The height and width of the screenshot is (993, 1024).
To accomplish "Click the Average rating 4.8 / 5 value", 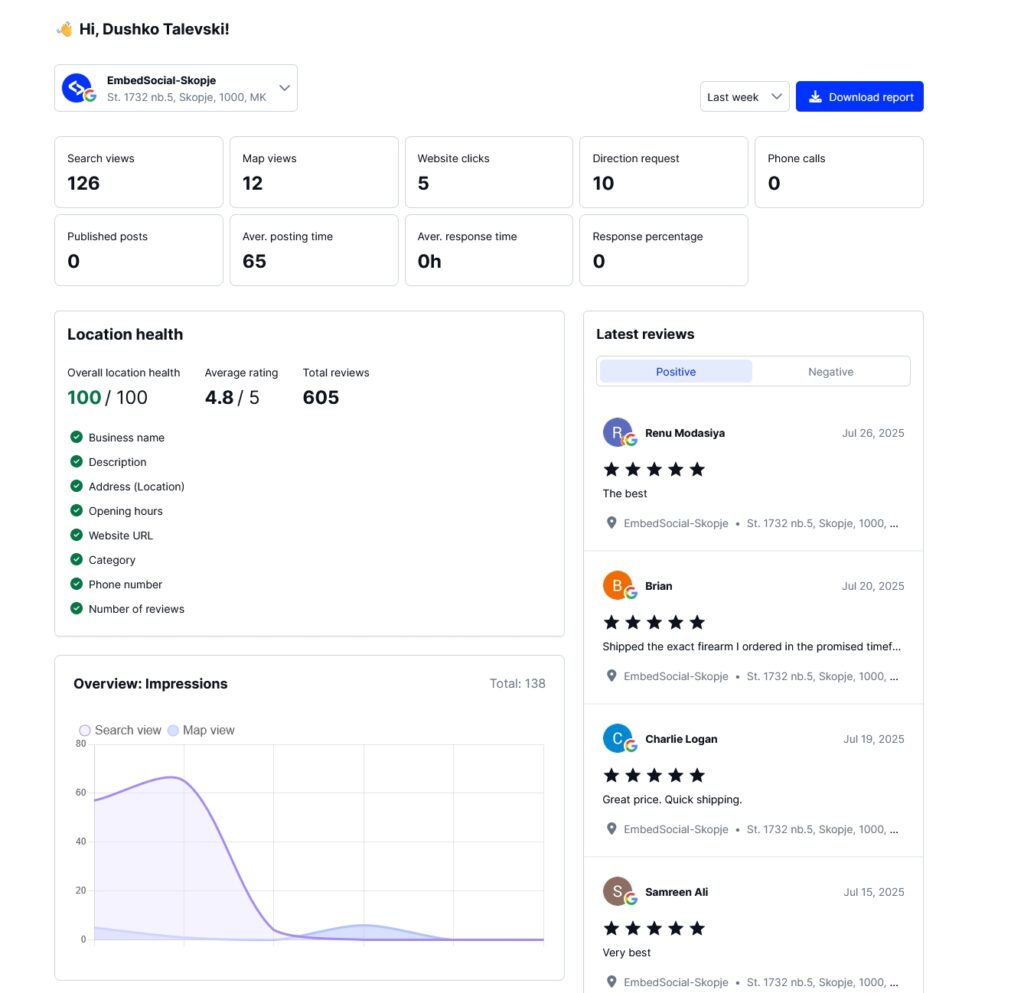I will point(232,397).
